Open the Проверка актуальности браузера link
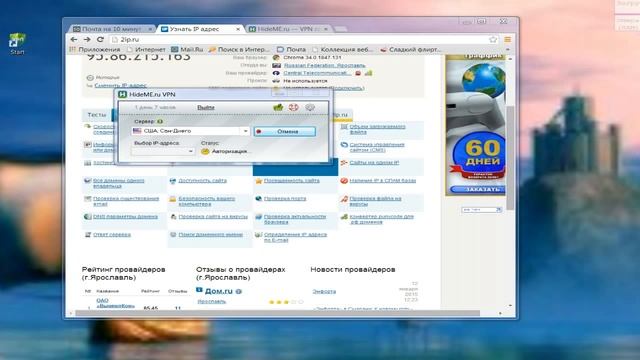 pos(295,219)
